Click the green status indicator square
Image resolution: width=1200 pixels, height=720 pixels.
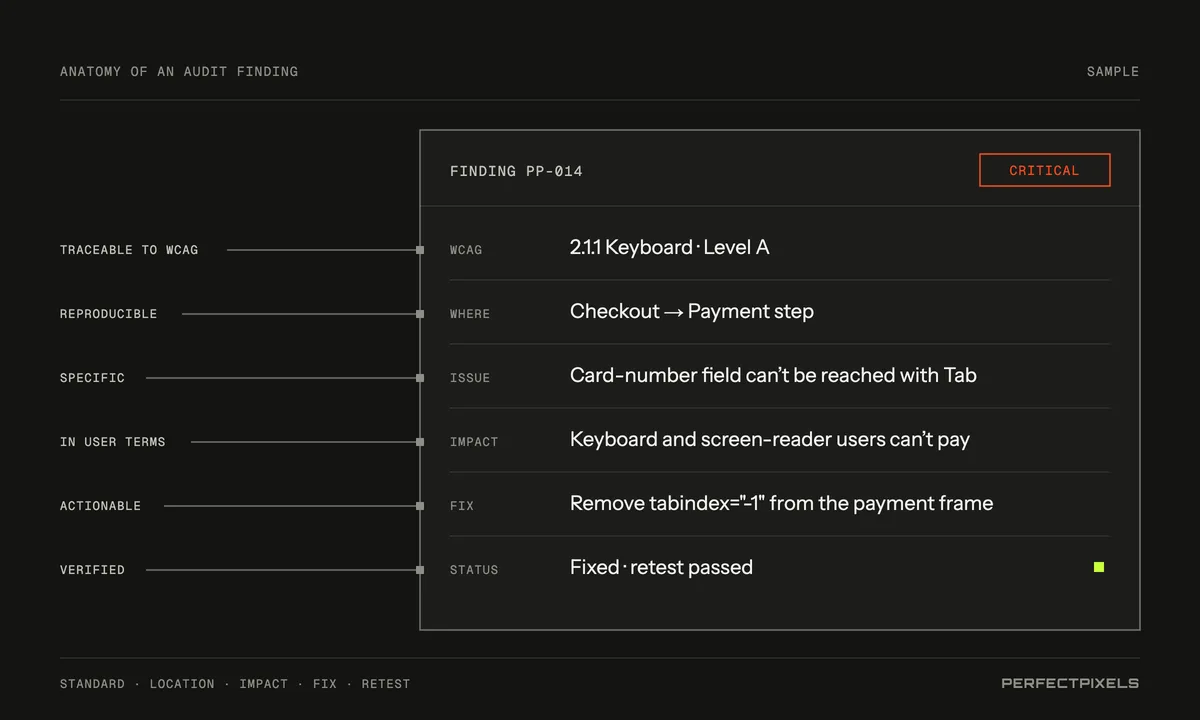pyautogui.click(x=1099, y=567)
